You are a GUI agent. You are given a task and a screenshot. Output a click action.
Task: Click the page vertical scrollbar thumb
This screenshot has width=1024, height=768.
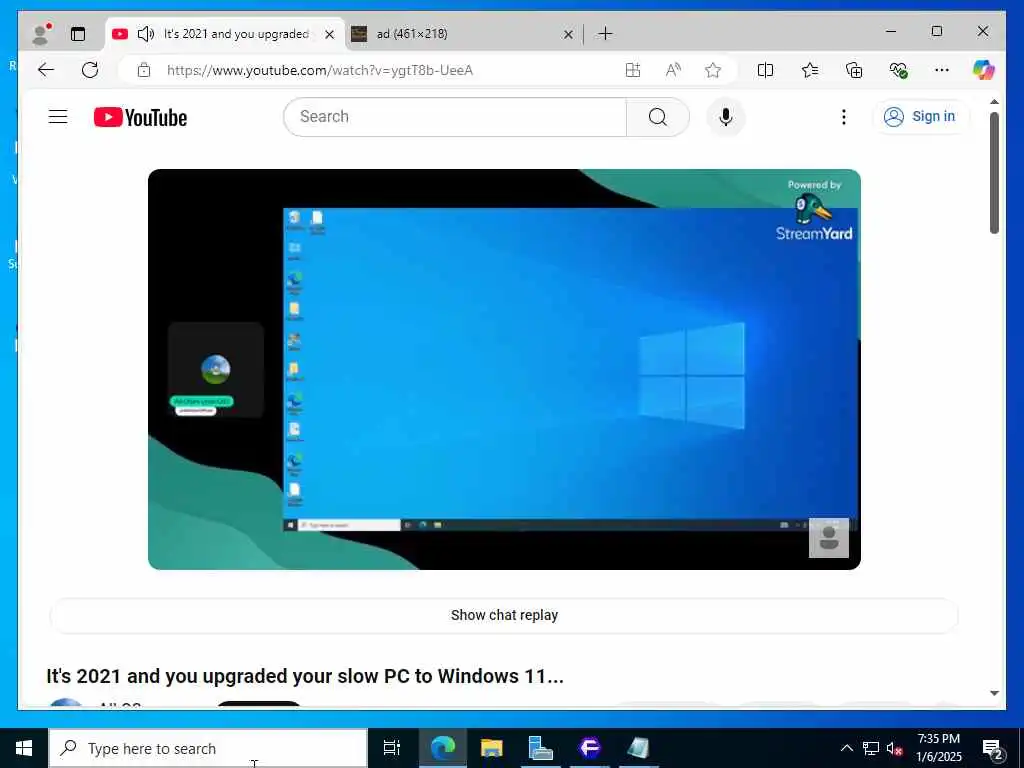coord(994,173)
